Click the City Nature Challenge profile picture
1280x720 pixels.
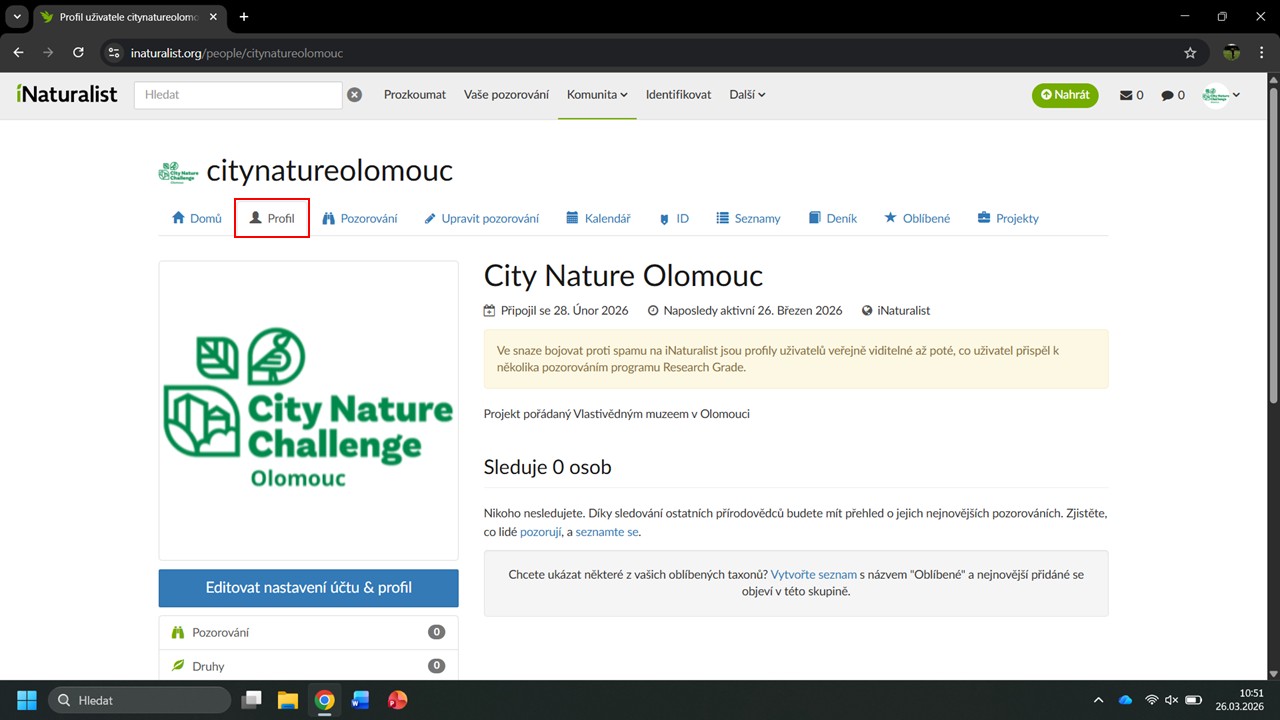(x=308, y=410)
